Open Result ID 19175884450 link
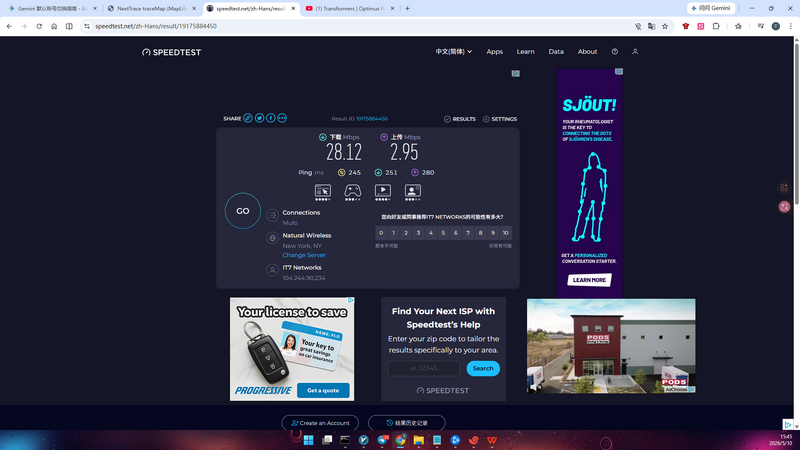 pyautogui.click(x=372, y=118)
